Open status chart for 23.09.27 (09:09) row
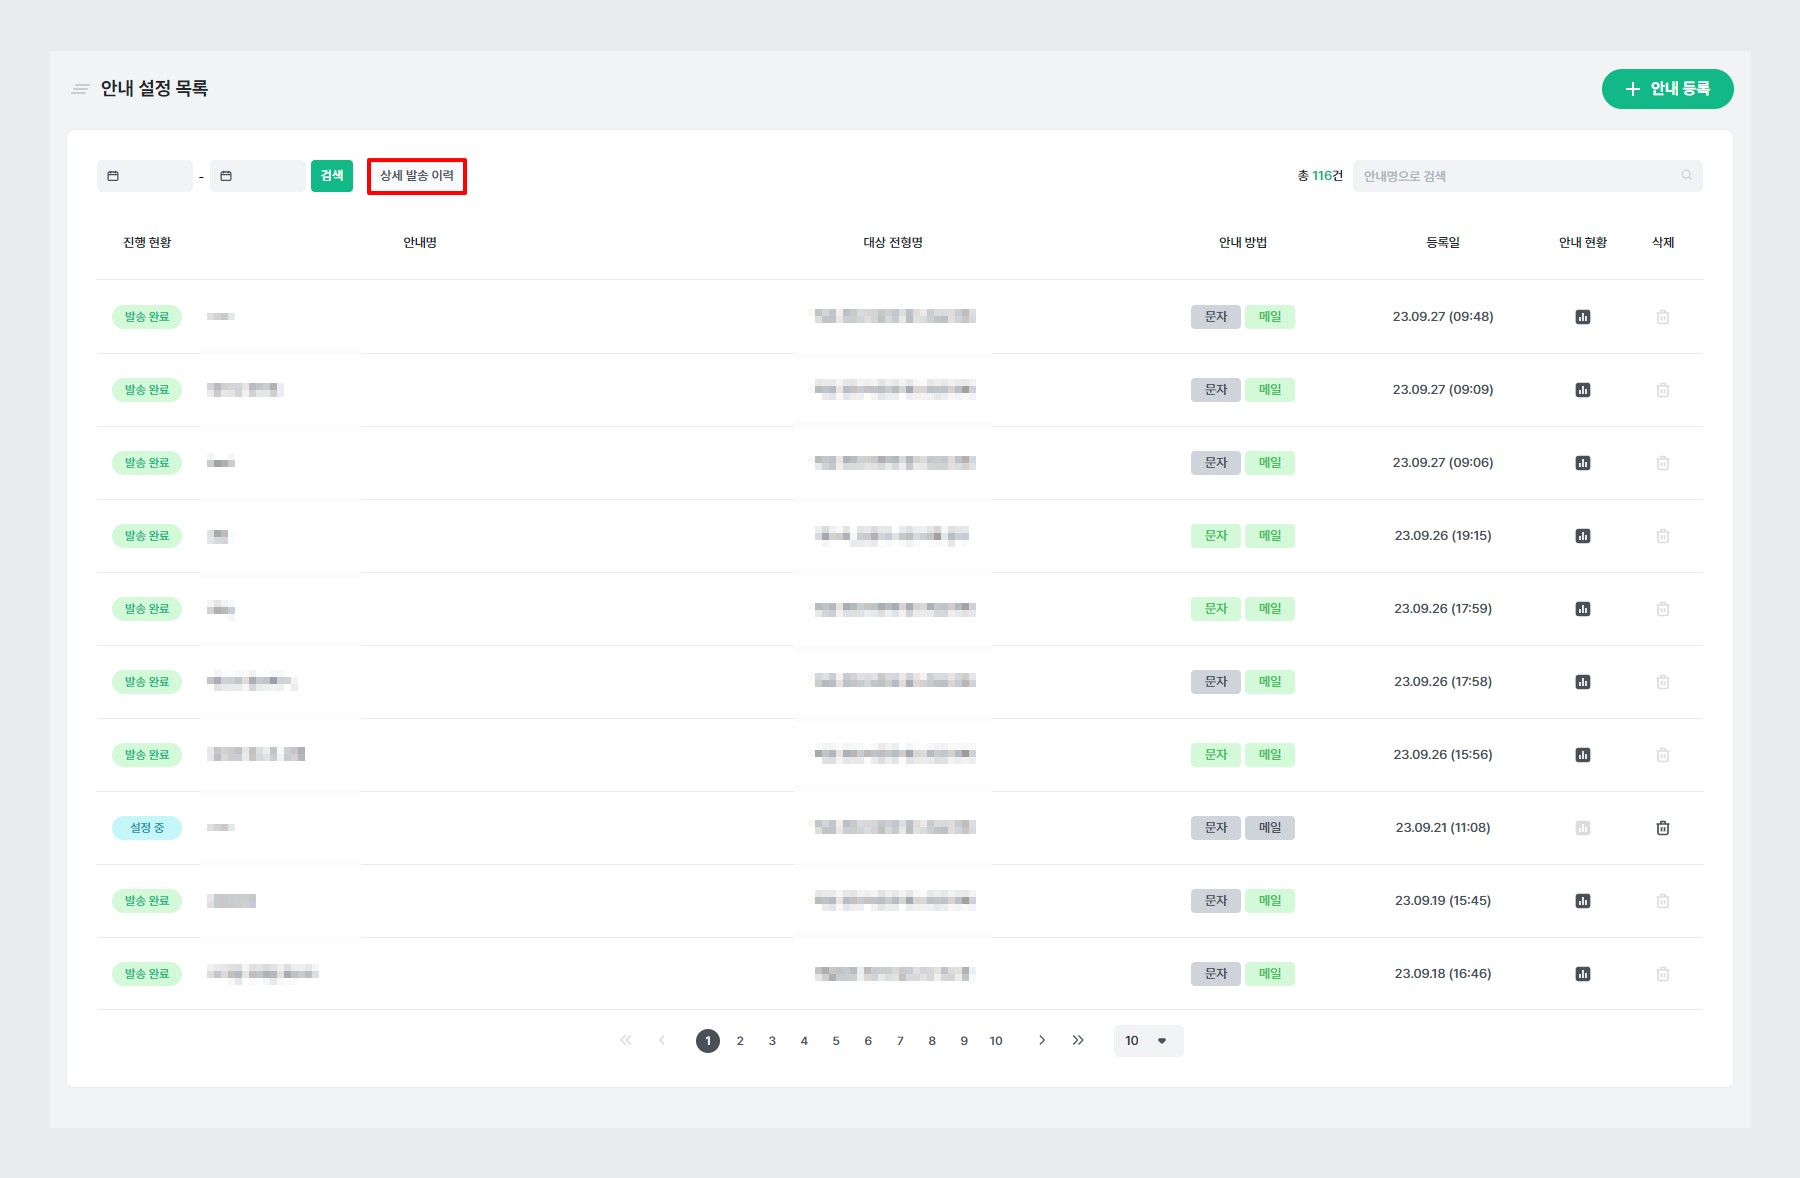This screenshot has width=1800, height=1178. click(1582, 390)
